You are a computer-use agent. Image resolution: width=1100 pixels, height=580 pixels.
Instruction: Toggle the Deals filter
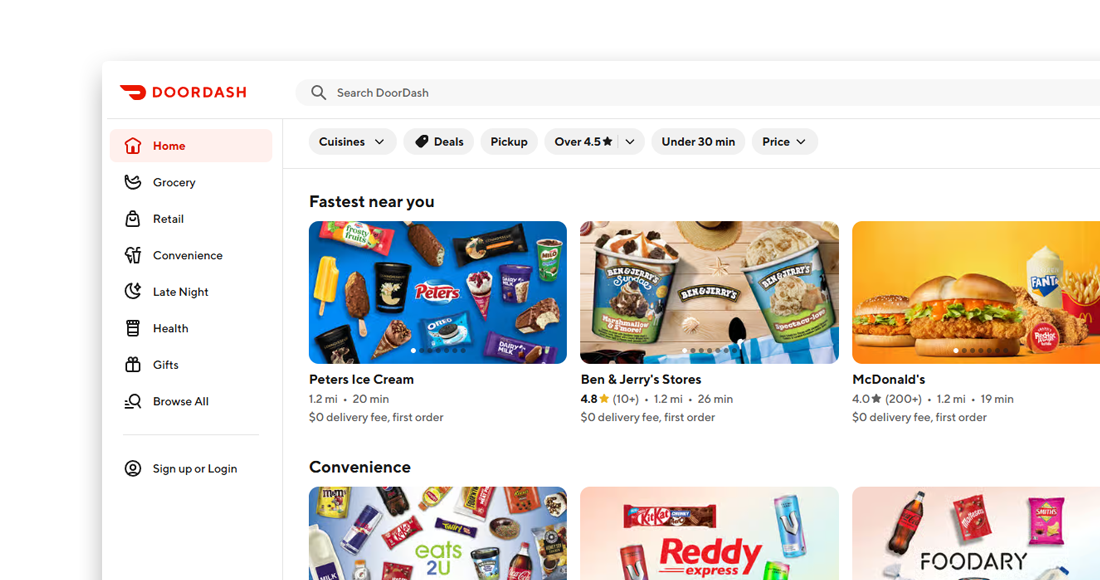coord(439,142)
